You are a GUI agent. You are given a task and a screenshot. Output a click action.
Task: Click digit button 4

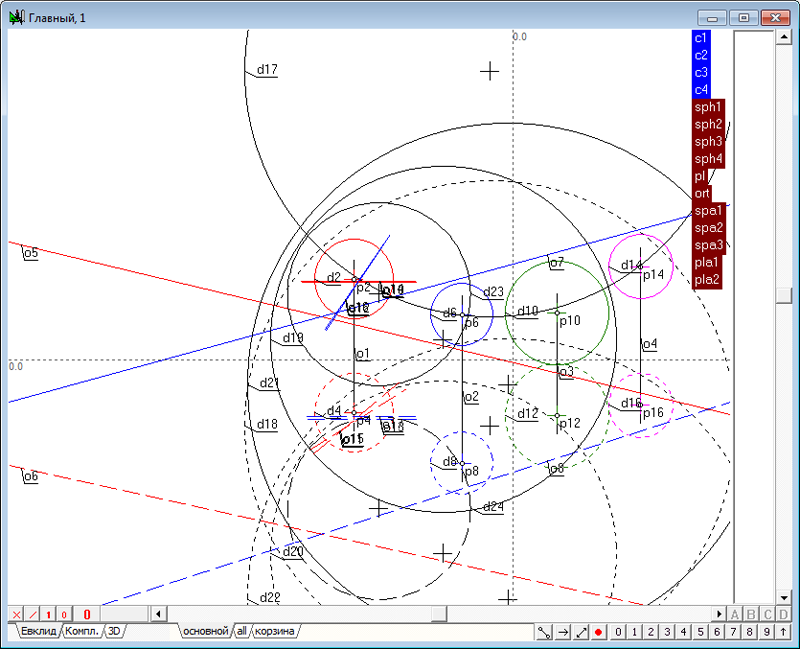684,632
